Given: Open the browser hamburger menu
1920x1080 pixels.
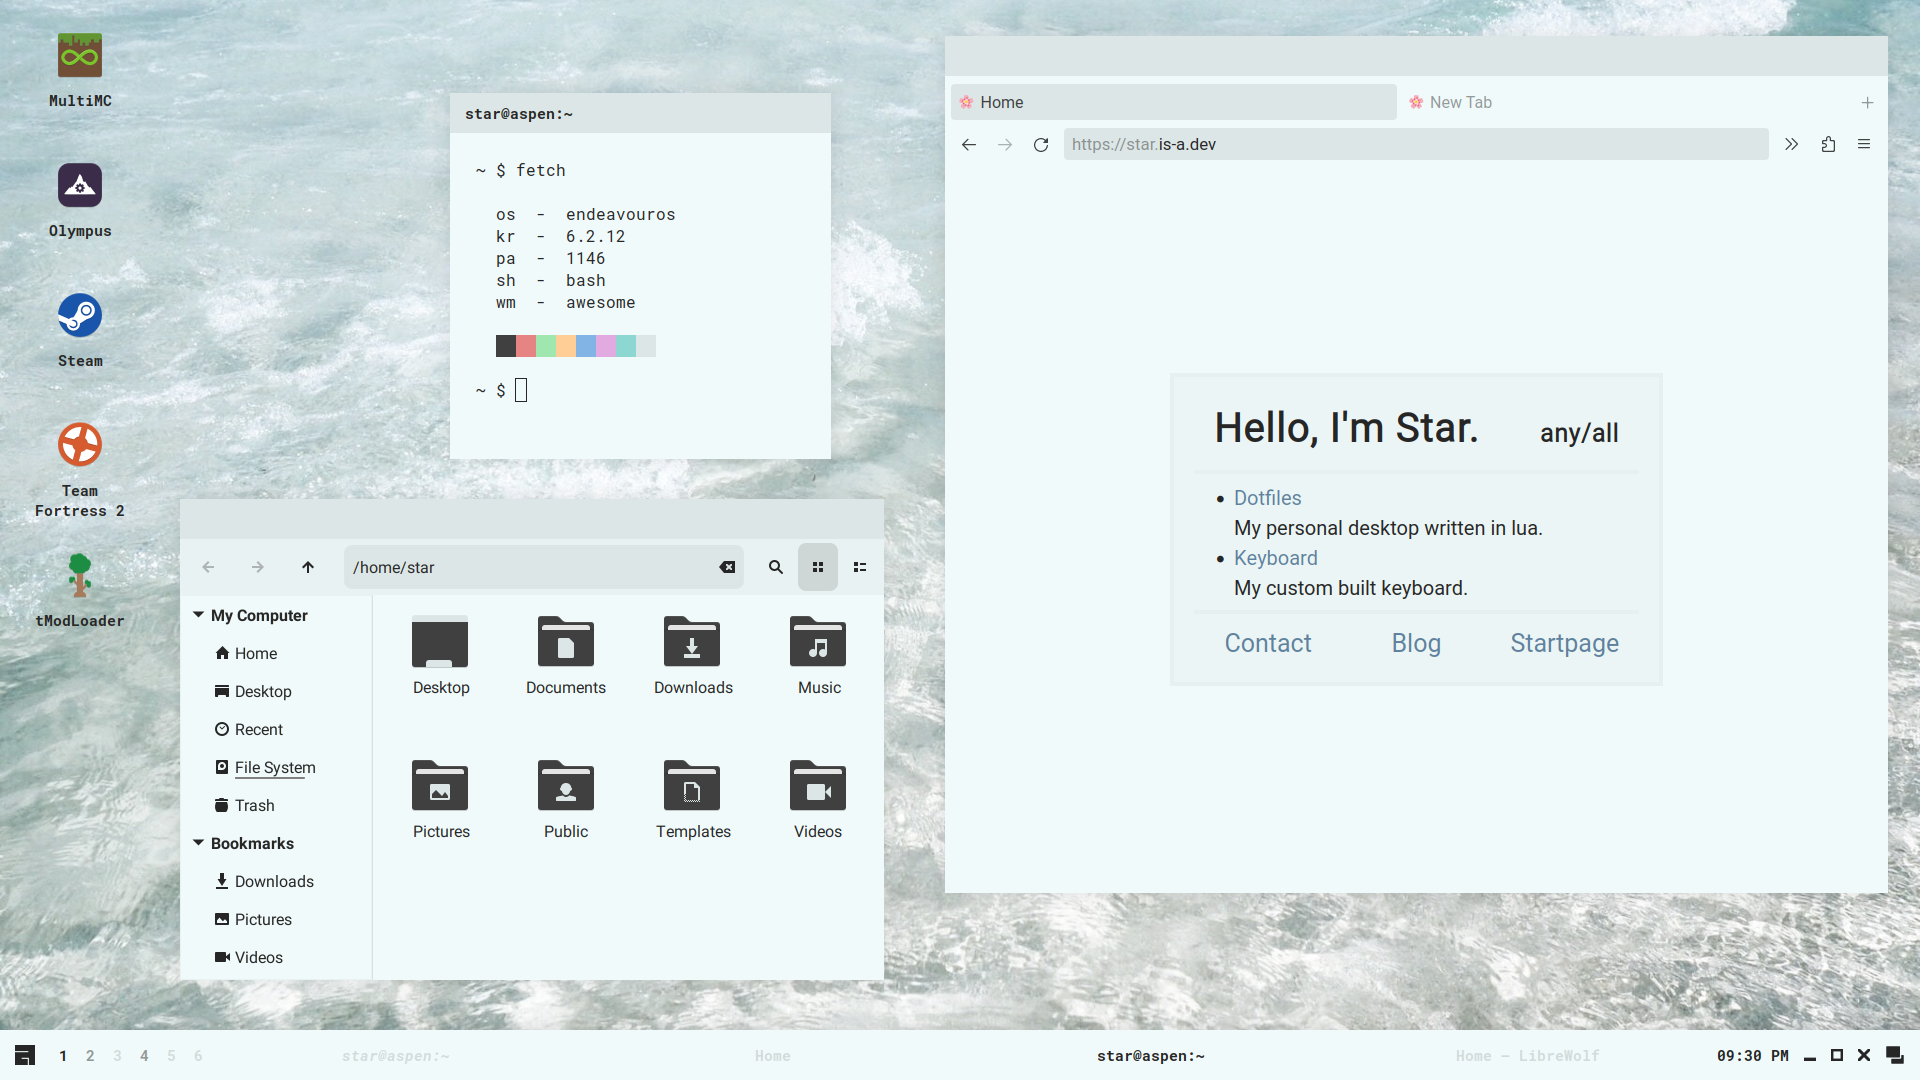Looking at the screenshot, I should 1864,145.
